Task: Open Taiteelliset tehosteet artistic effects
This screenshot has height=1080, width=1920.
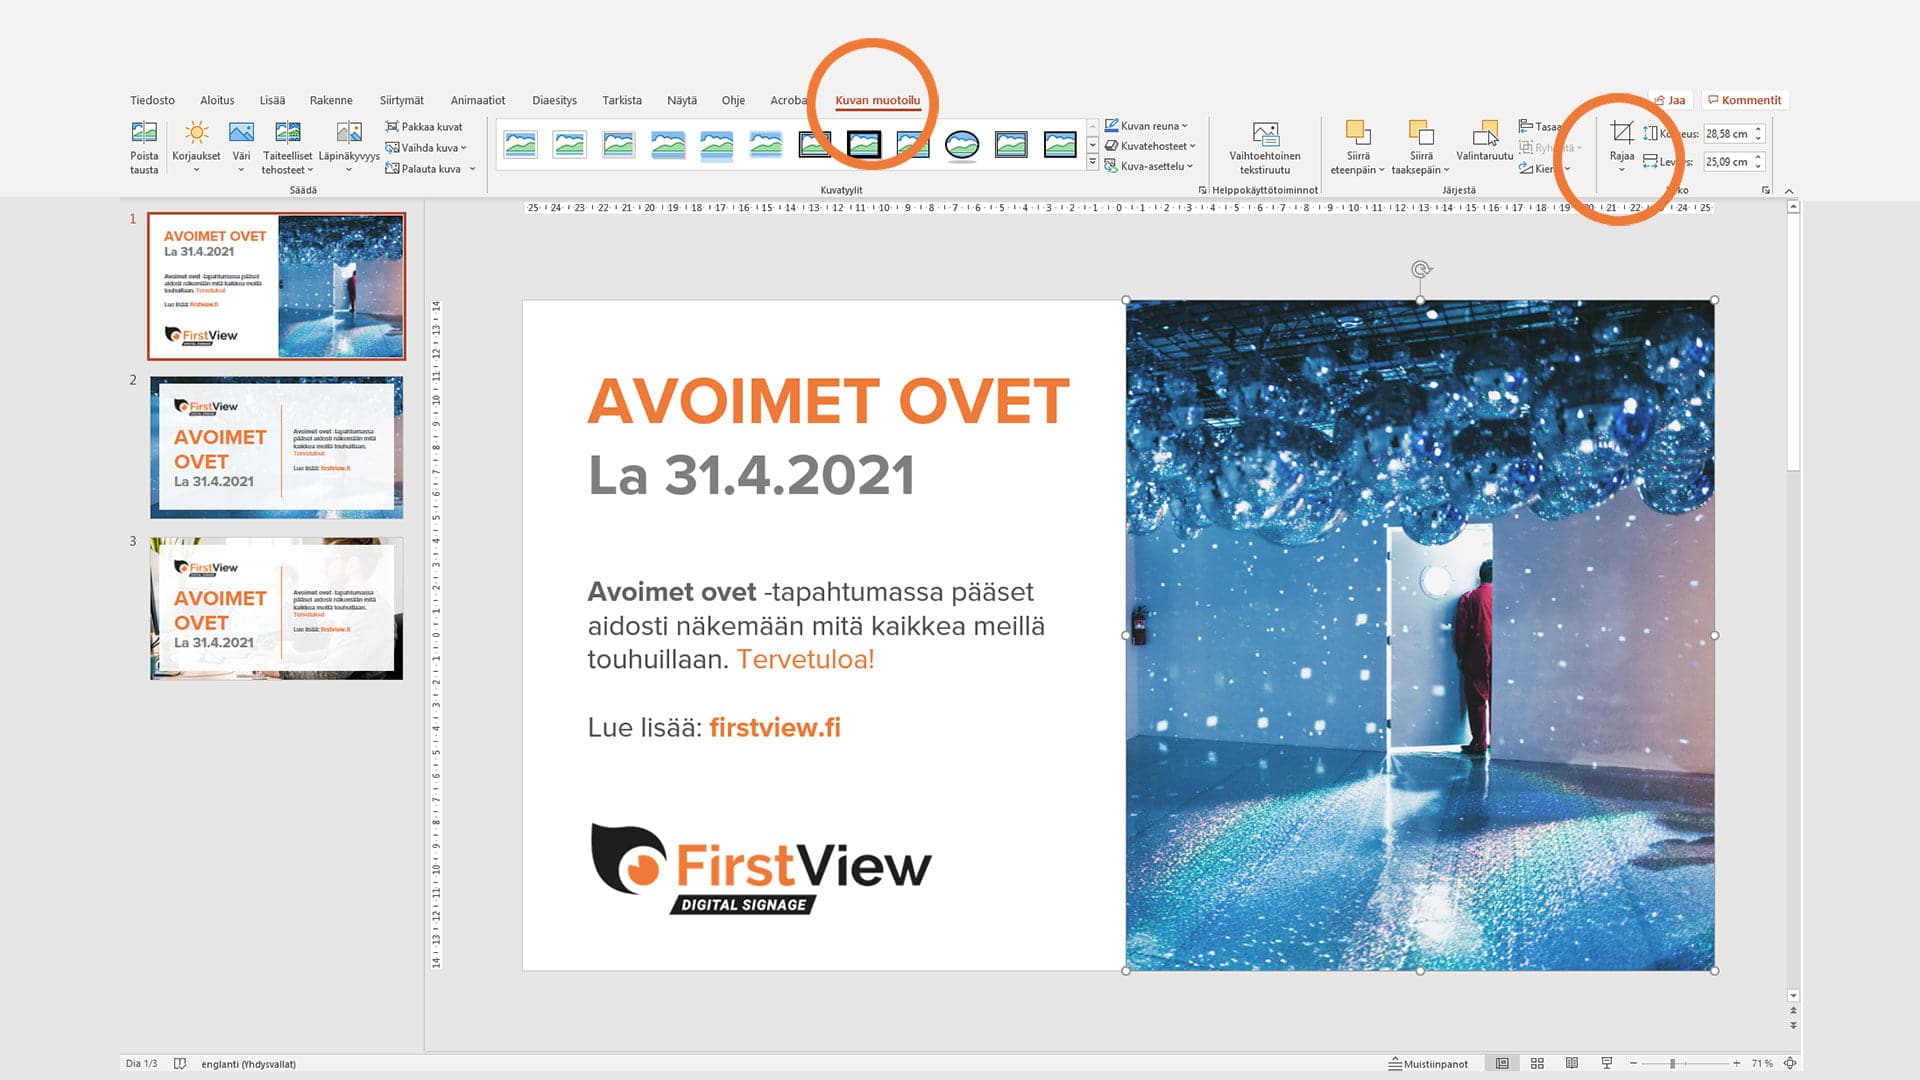Action: click(288, 147)
